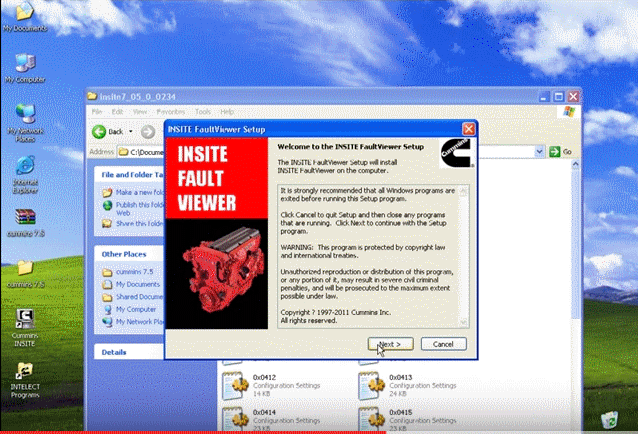Open View menu in Explorer window
The height and width of the screenshot is (434, 638).
[140, 111]
